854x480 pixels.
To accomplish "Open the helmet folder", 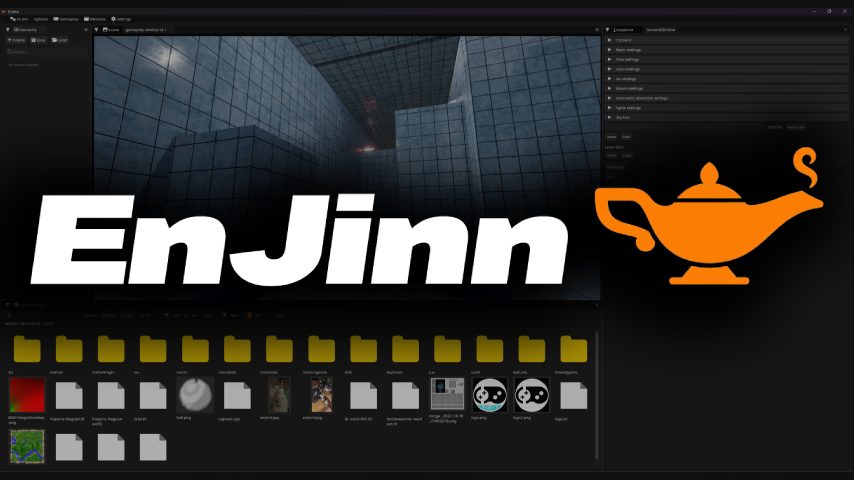I will [x=69, y=349].
